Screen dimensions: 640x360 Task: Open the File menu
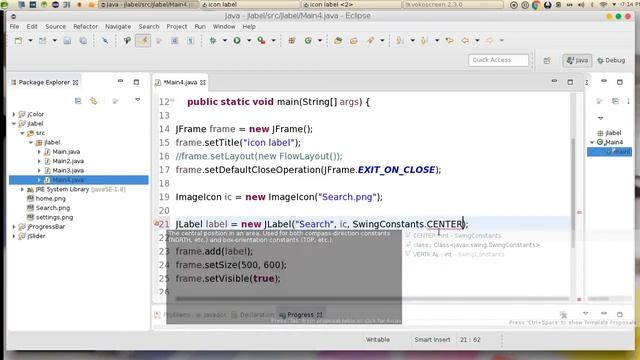tap(14, 27)
